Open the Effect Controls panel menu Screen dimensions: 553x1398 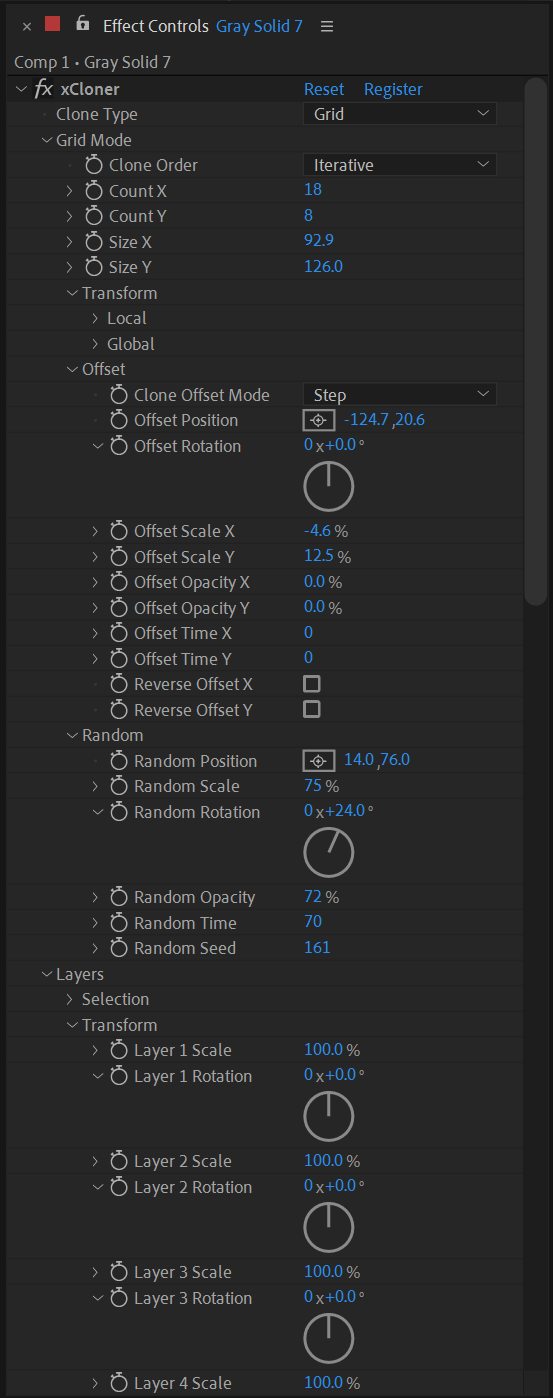(327, 26)
